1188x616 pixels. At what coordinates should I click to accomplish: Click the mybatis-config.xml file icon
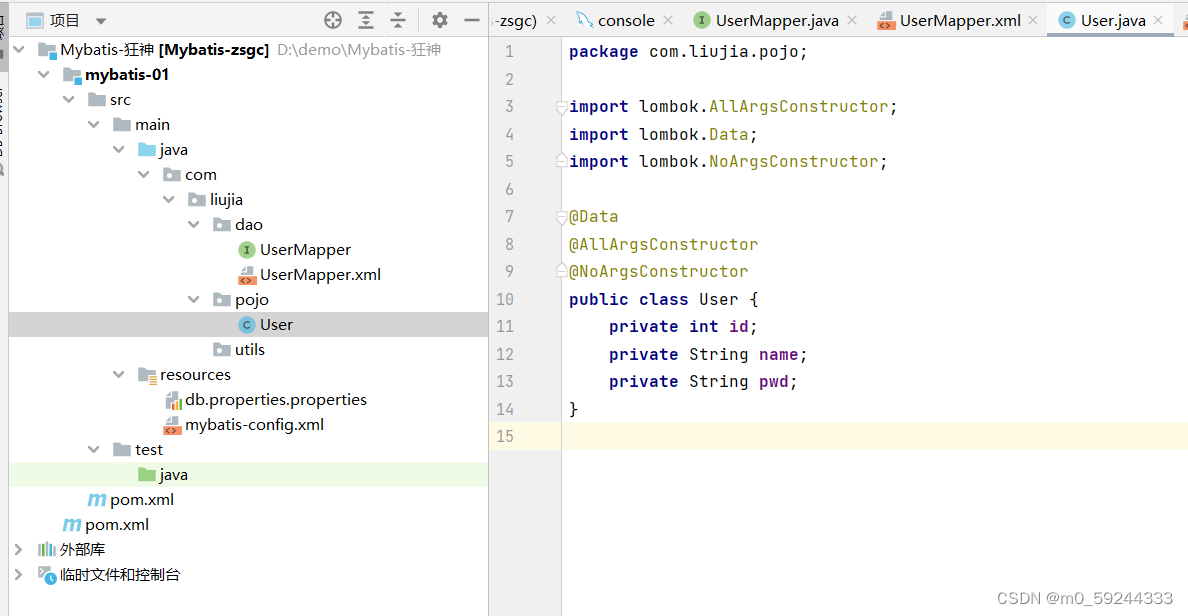click(x=172, y=426)
